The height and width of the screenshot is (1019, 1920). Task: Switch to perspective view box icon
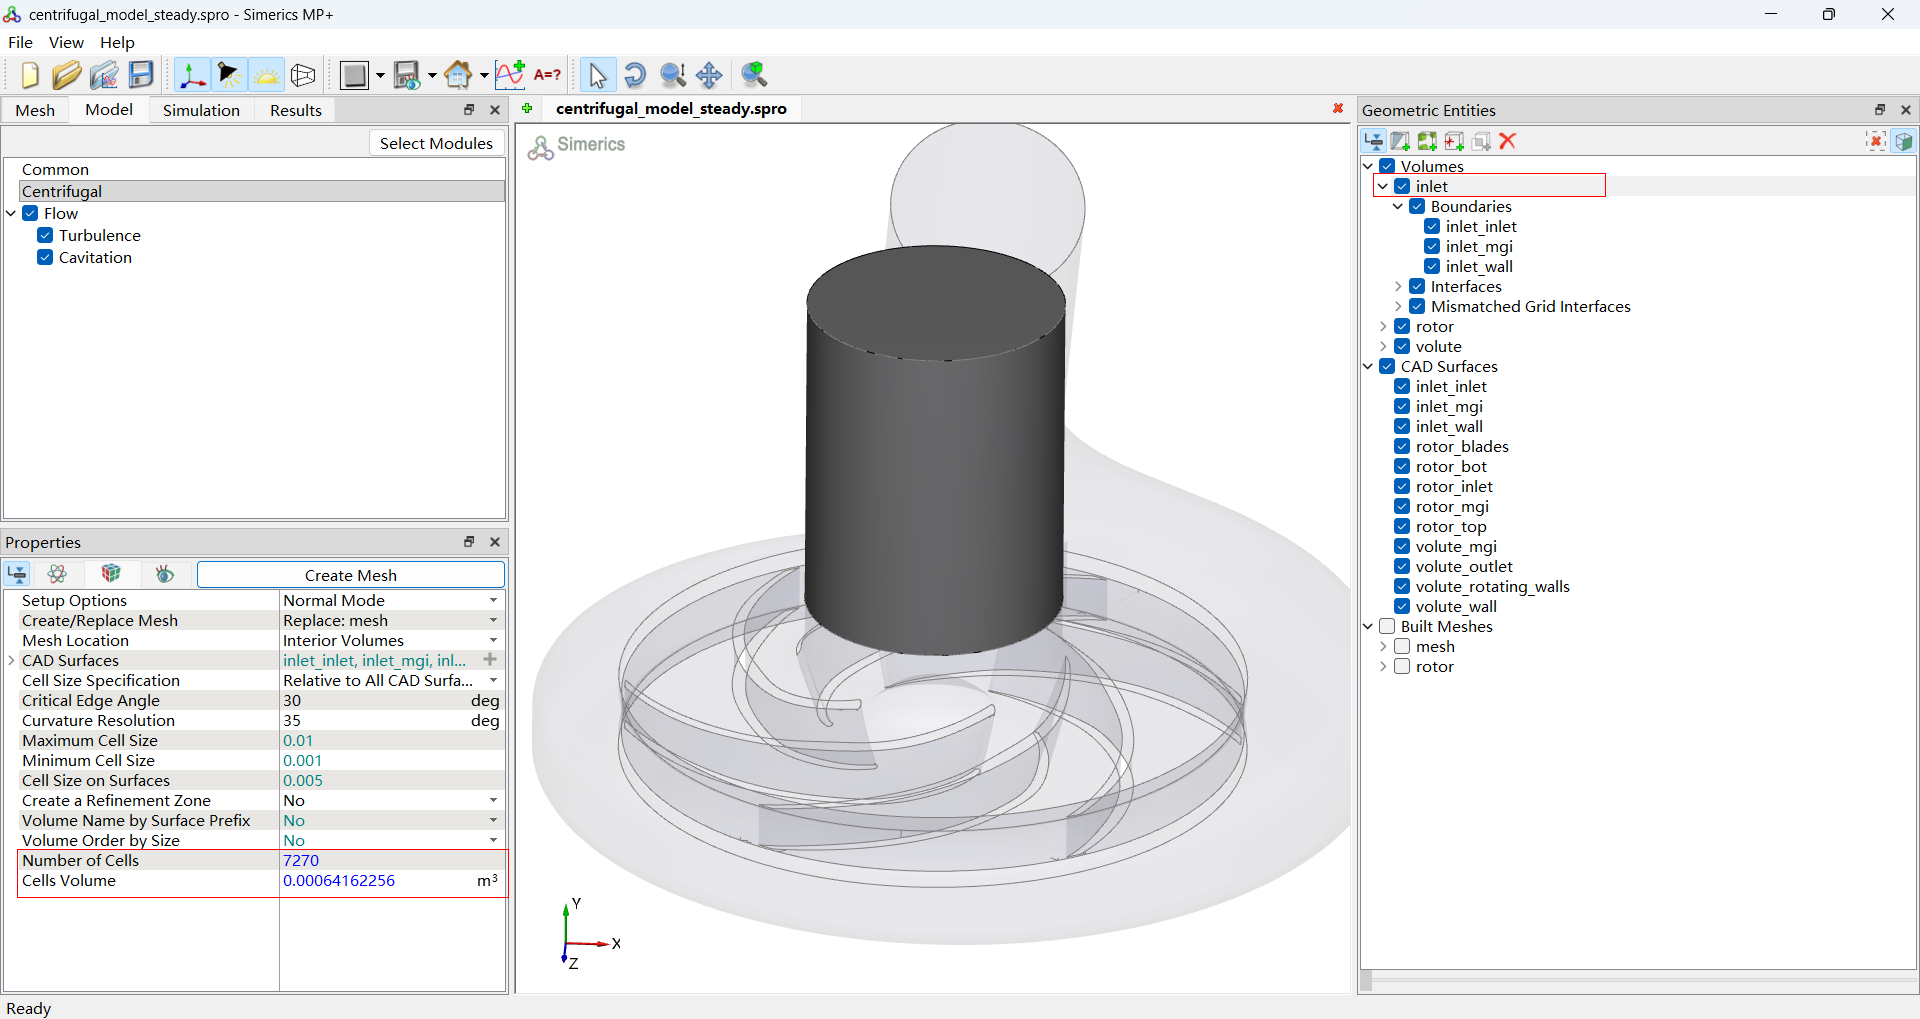[303, 75]
